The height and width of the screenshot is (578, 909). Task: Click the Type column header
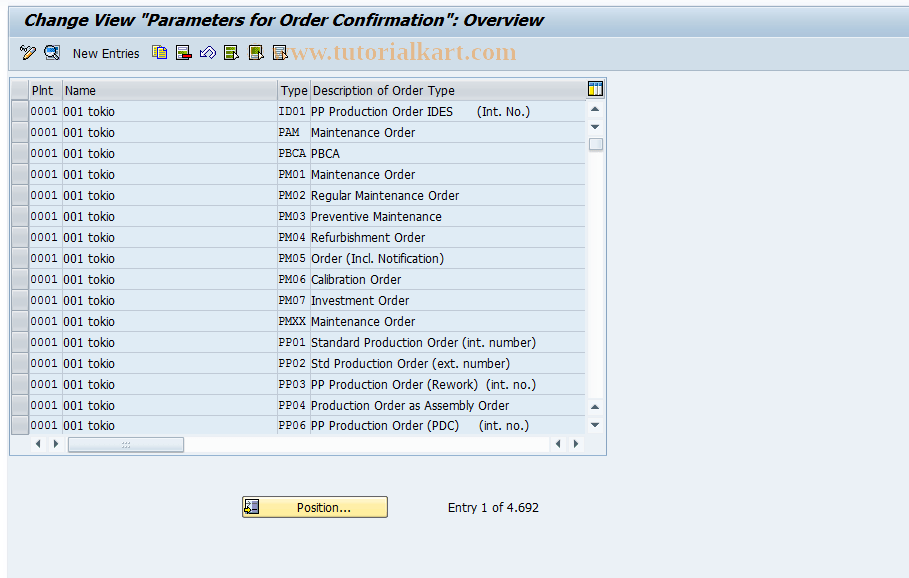293,89
